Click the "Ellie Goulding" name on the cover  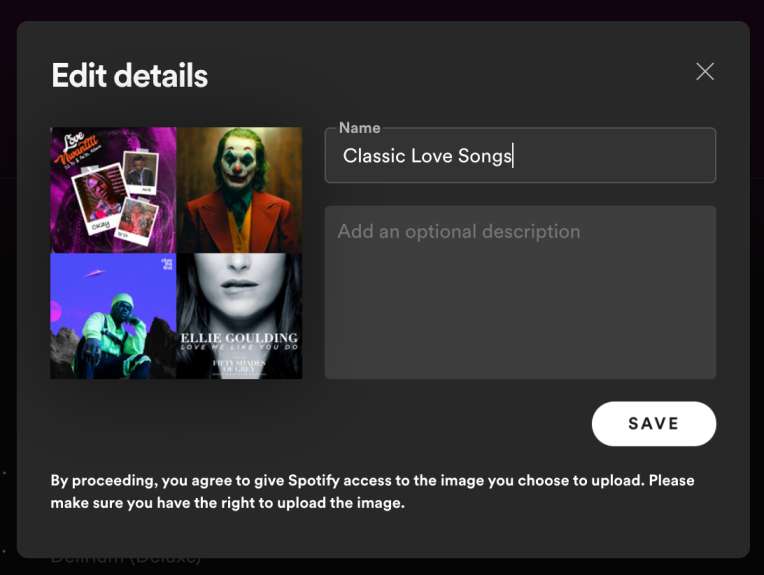point(239,339)
